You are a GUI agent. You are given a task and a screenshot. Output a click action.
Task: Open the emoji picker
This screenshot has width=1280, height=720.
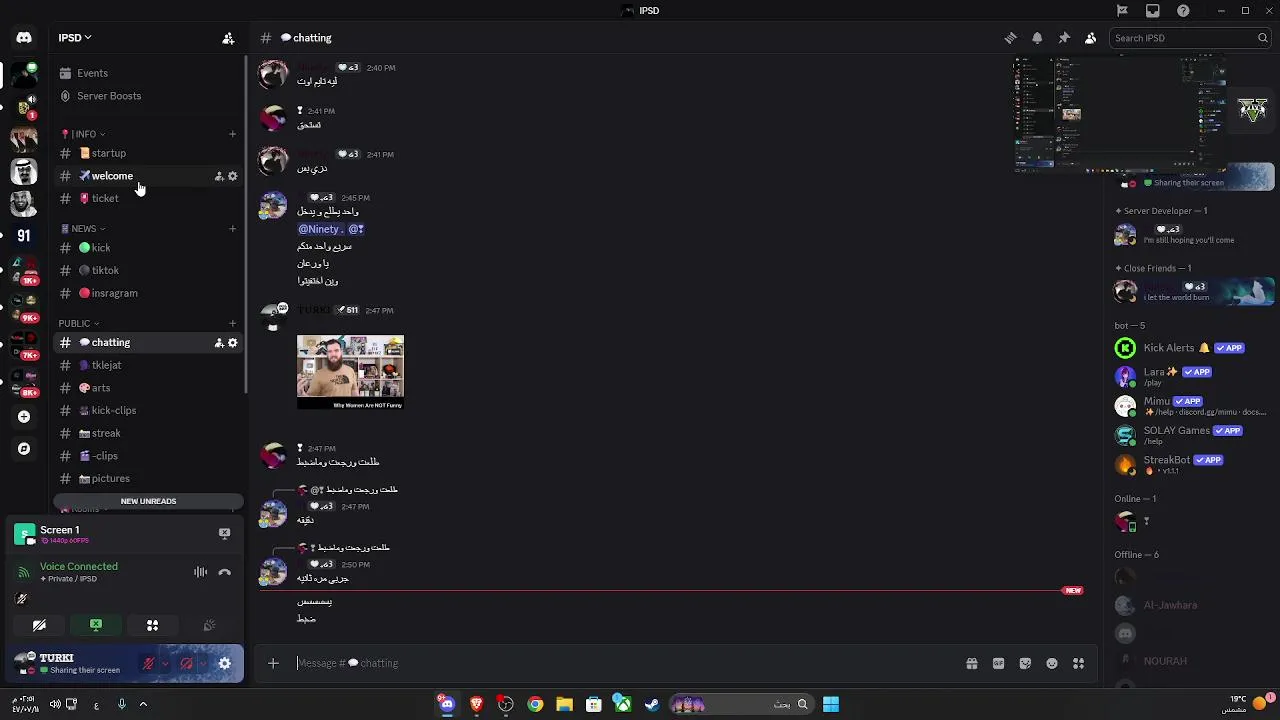(x=1052, y=663)
